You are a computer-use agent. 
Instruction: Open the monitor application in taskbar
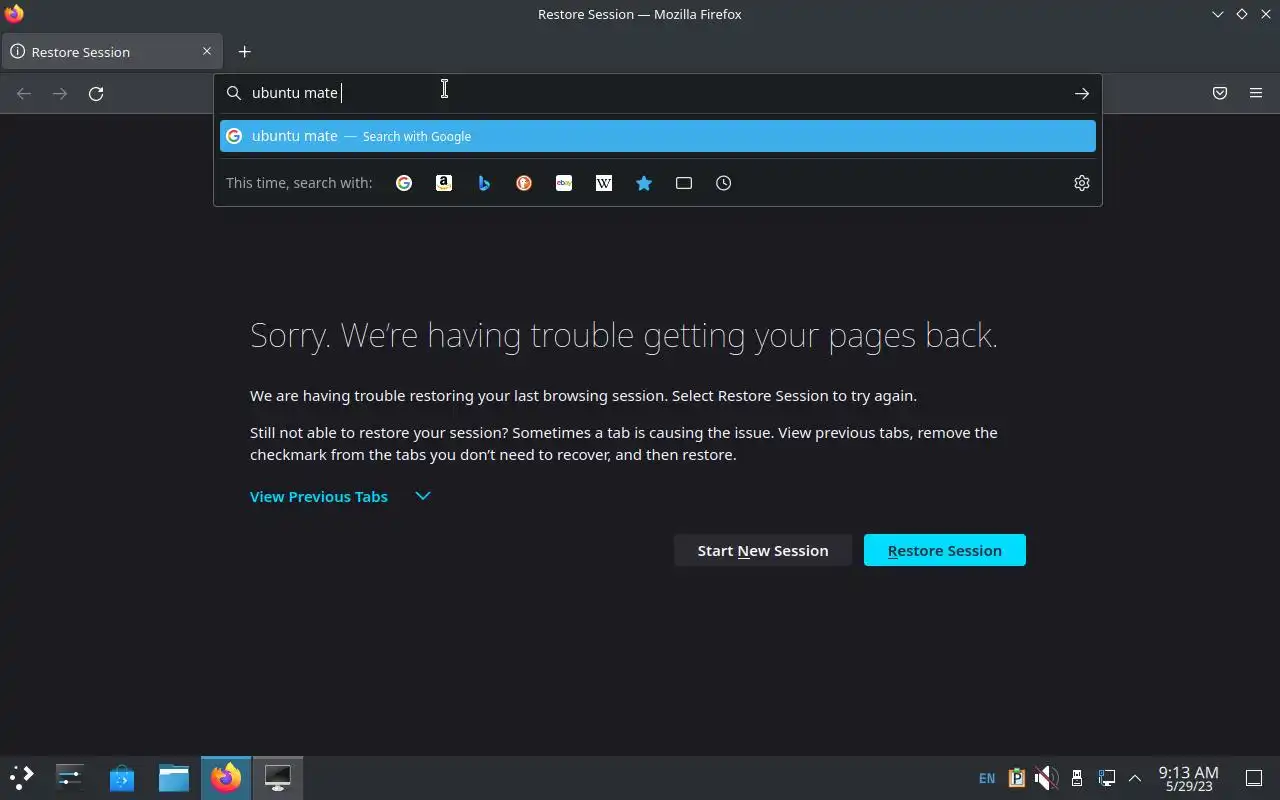click(x=277, y=777)
